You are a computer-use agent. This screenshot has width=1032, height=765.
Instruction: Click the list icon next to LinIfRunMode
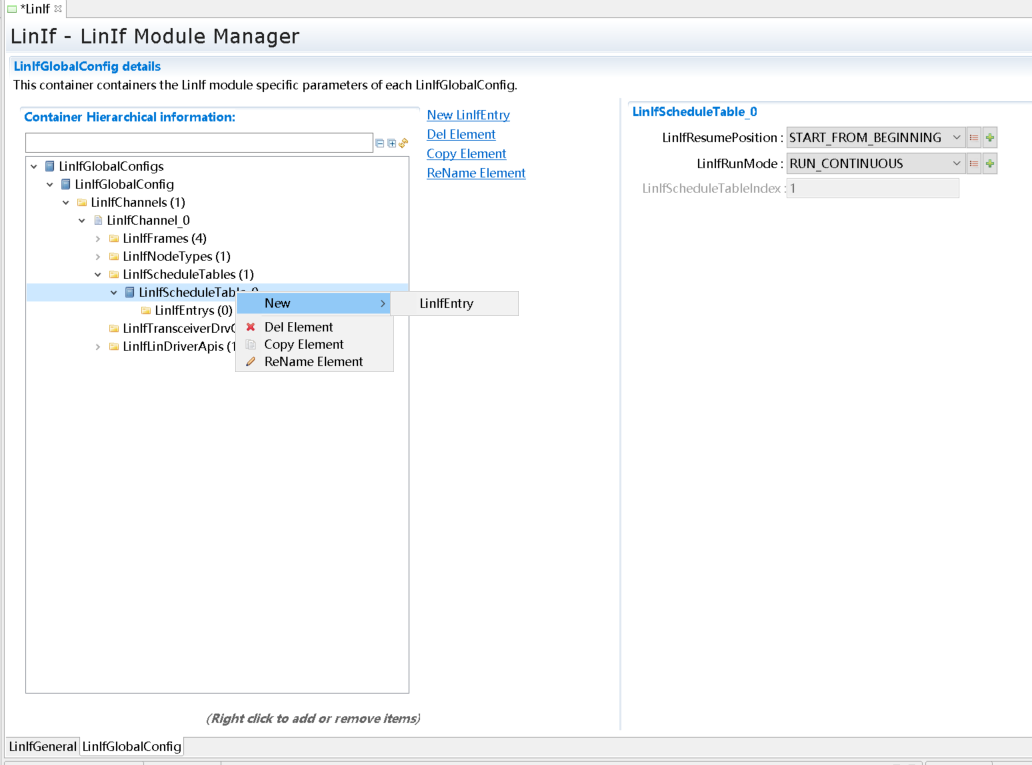tap(974, 164)
